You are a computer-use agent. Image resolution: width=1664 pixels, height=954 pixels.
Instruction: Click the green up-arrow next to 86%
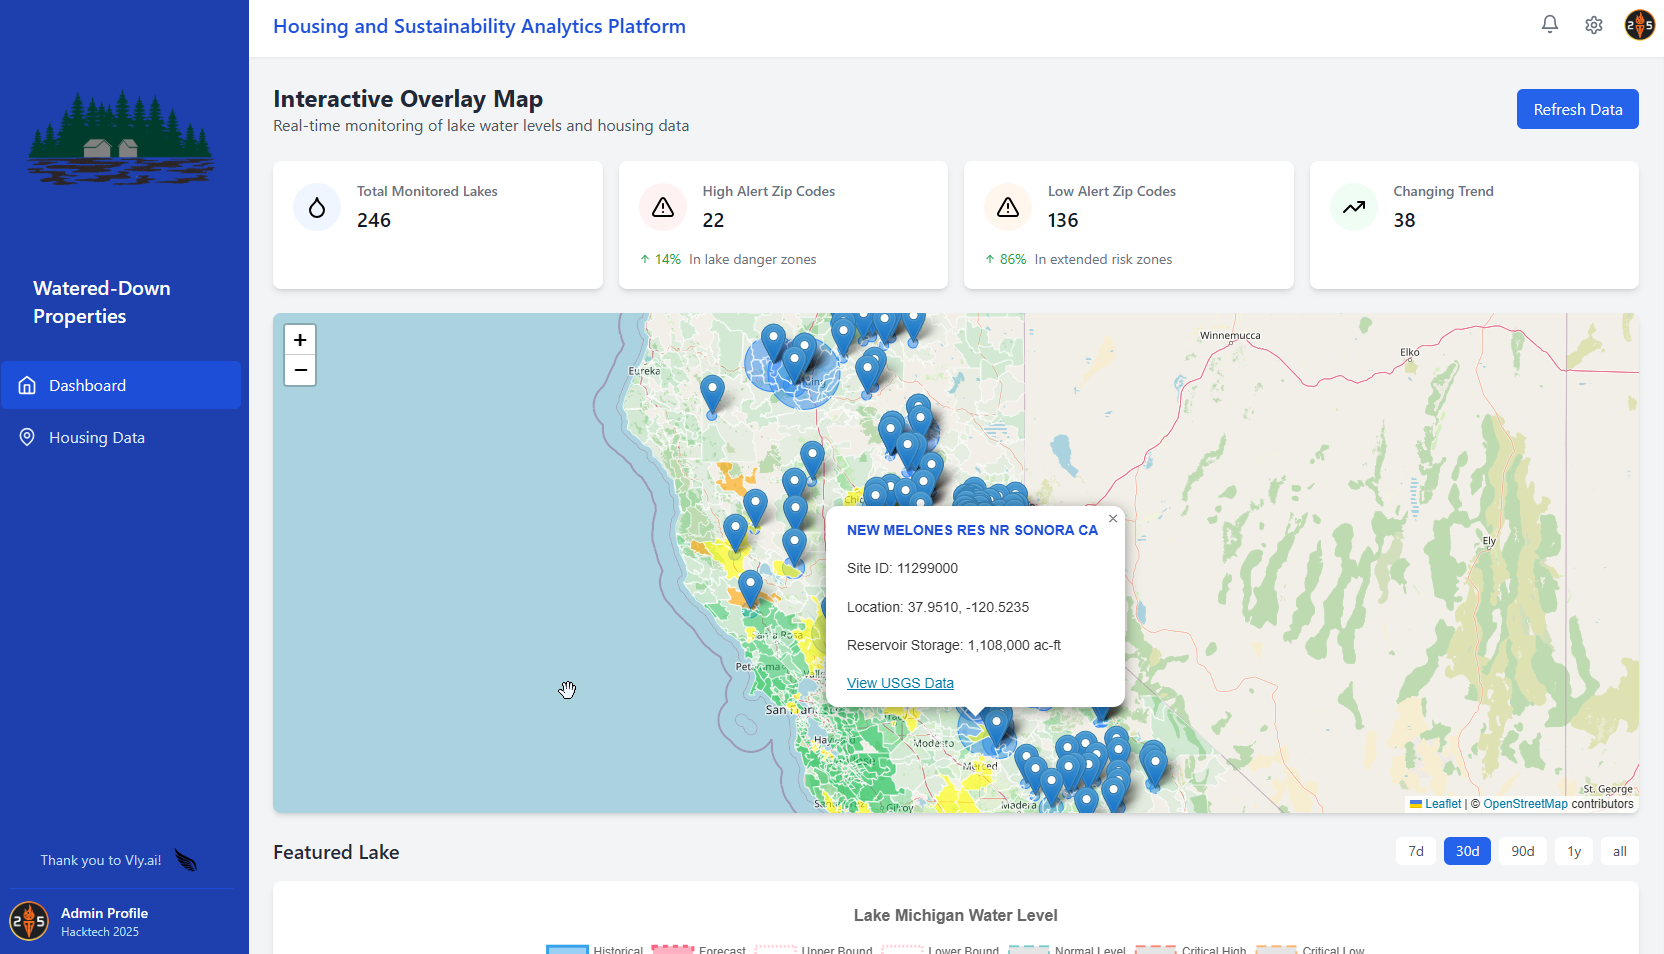coord(990,259)
